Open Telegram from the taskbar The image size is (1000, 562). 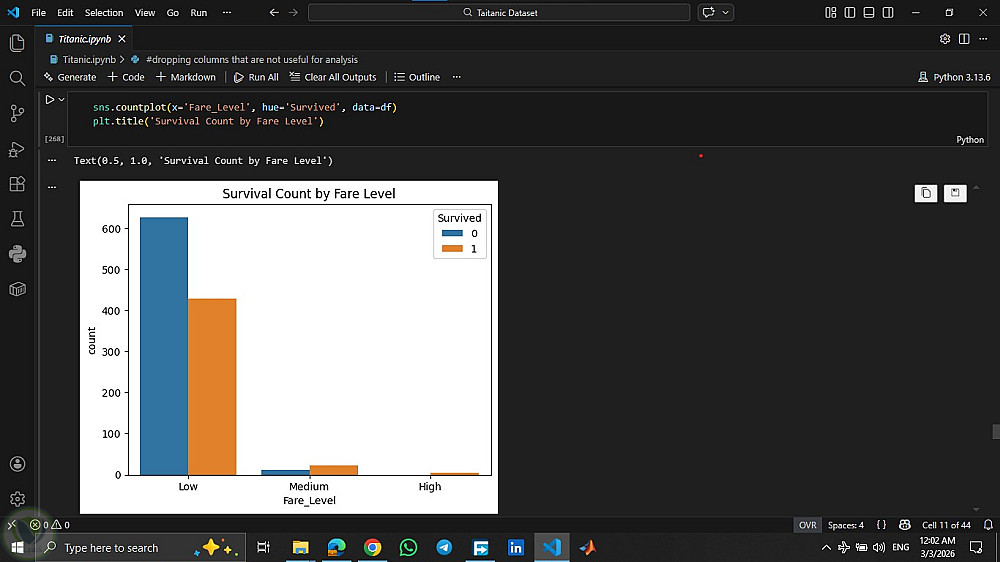(x=445, y=547)
